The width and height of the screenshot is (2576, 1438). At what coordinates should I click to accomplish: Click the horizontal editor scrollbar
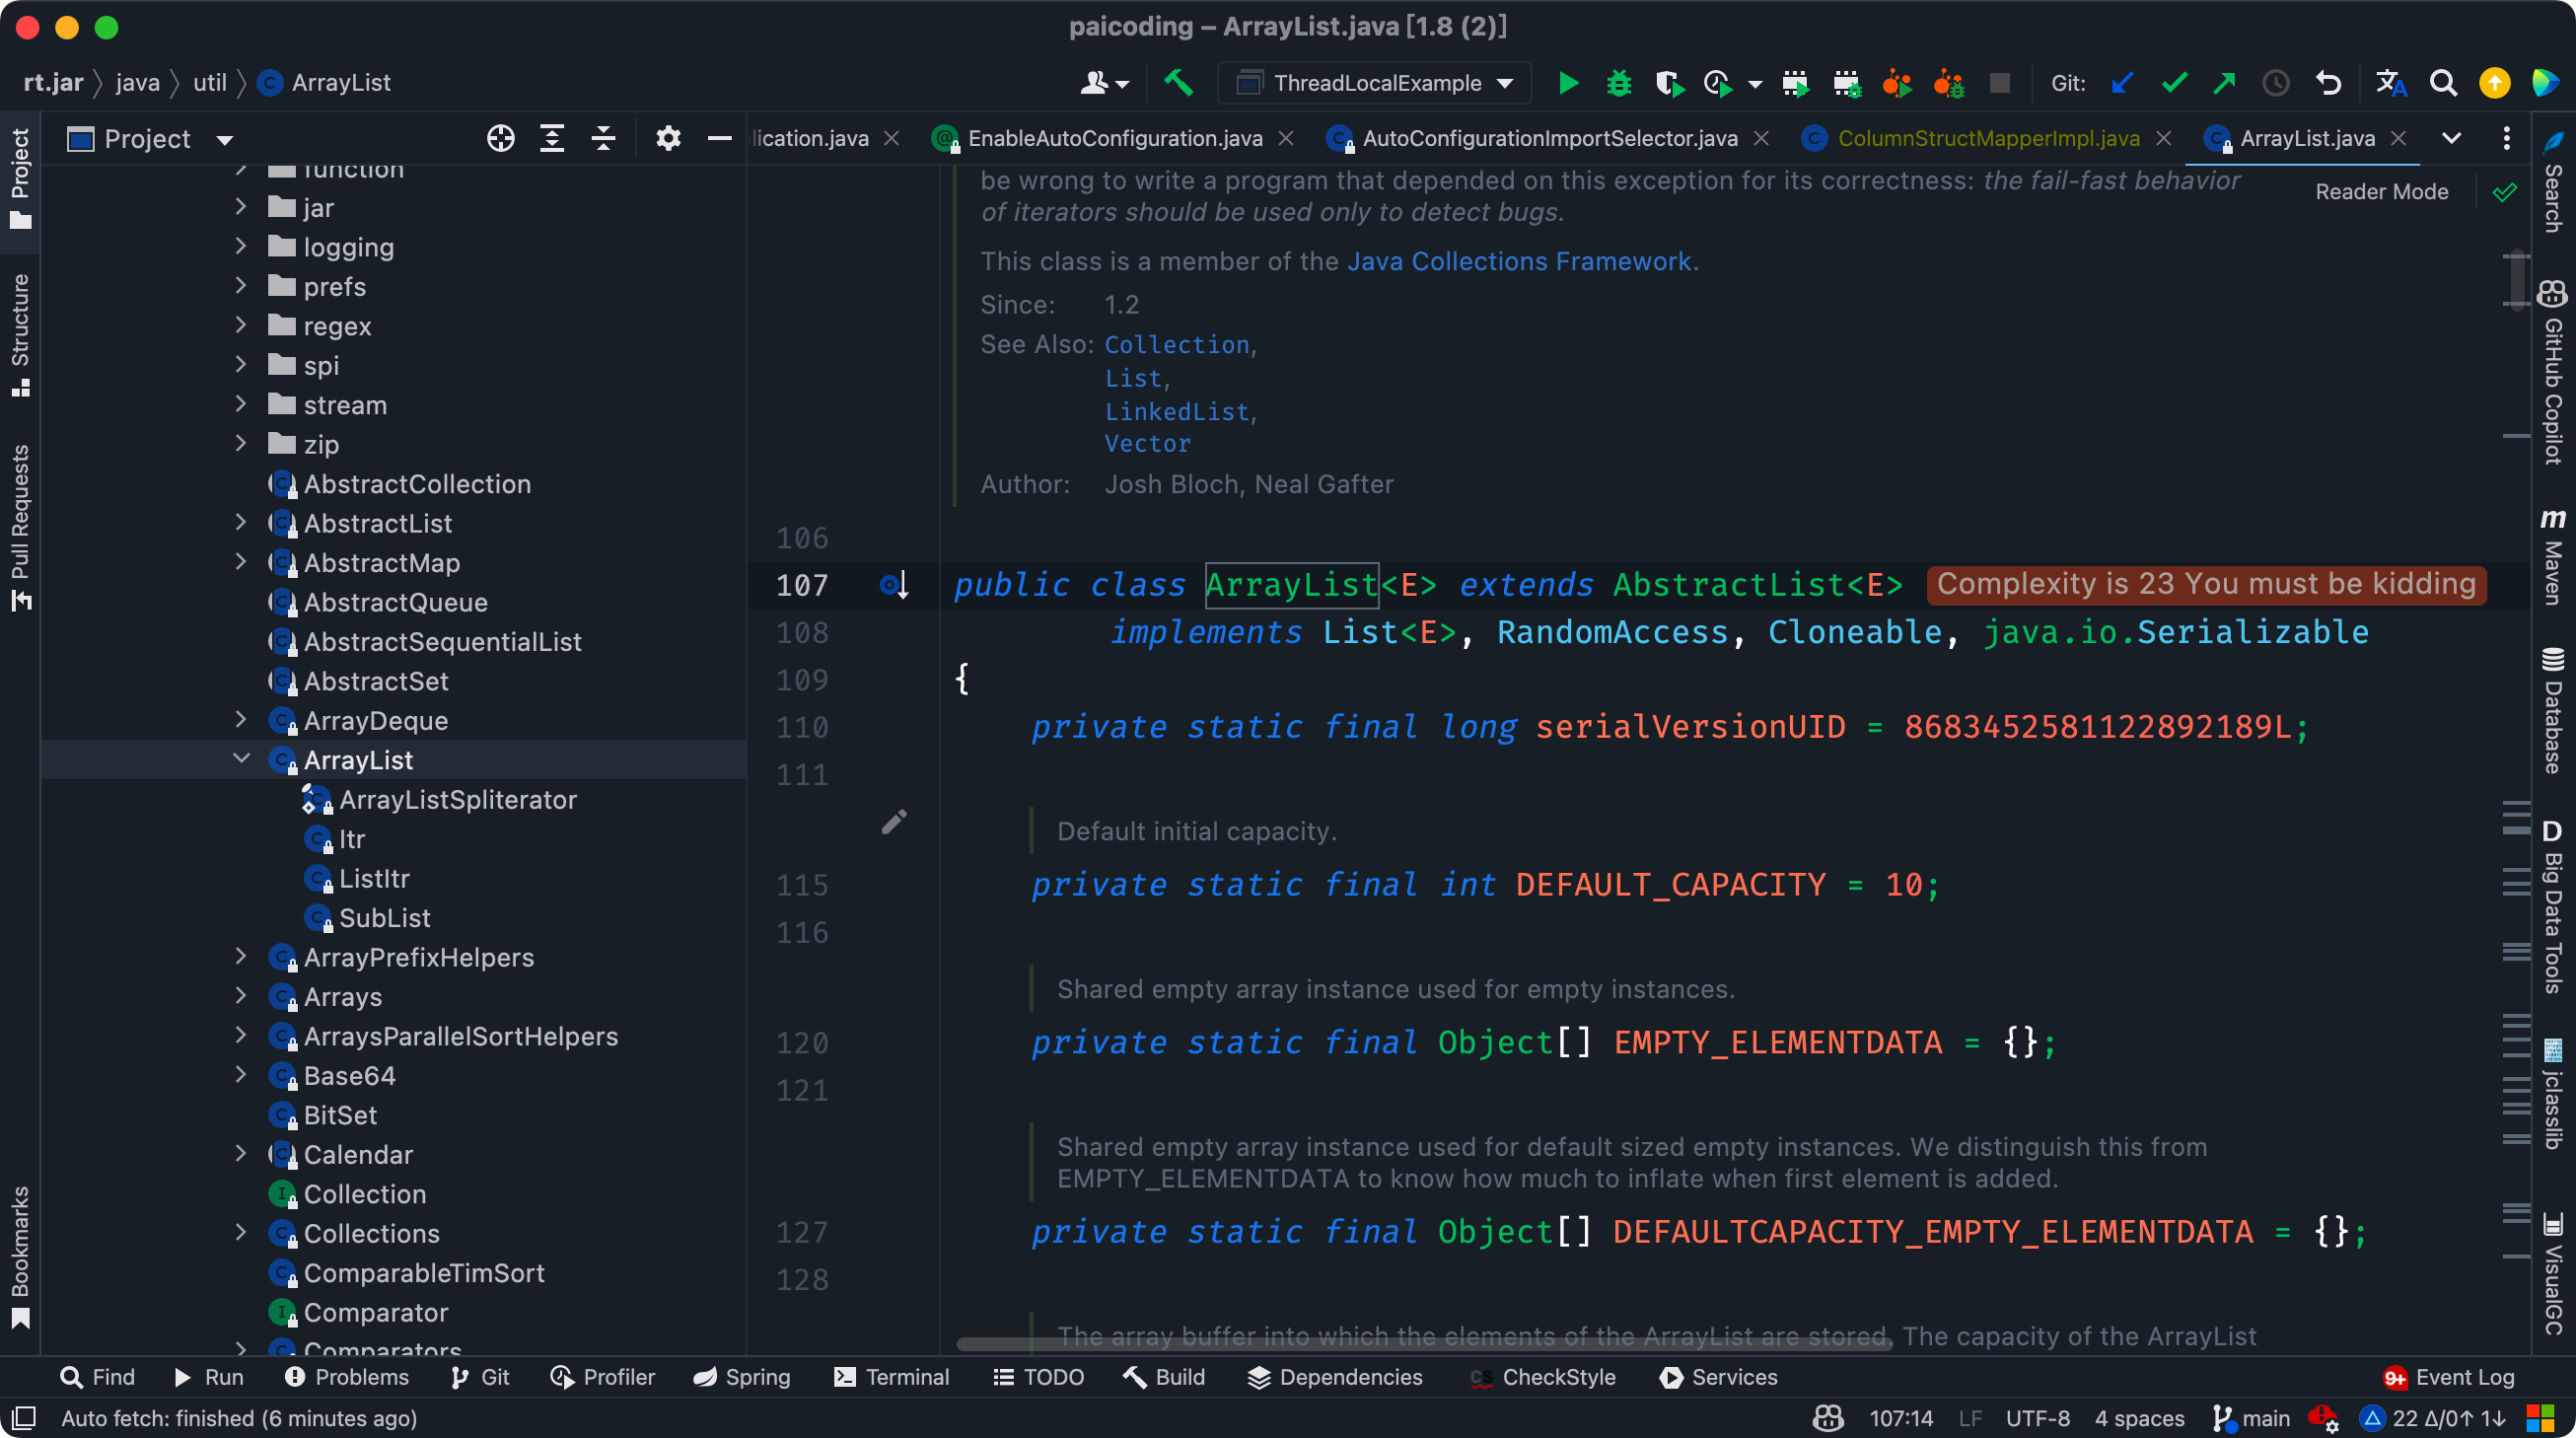(x=1423, y=1344)
